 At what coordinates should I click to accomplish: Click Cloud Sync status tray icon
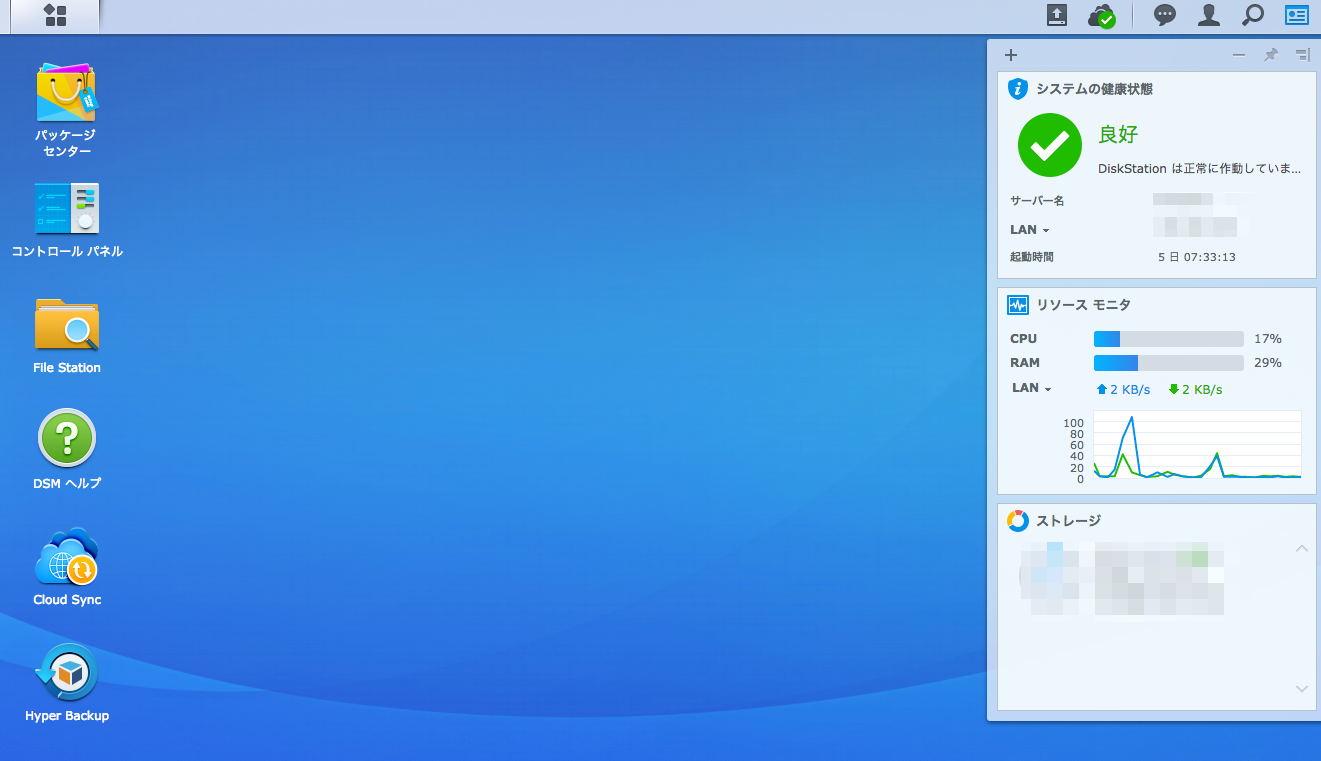pyautogui.click(x=1102, y=15)
